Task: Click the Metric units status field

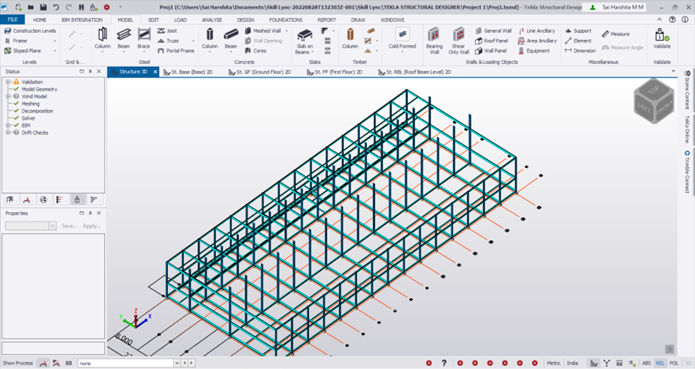Action: [x=553, y=363]
